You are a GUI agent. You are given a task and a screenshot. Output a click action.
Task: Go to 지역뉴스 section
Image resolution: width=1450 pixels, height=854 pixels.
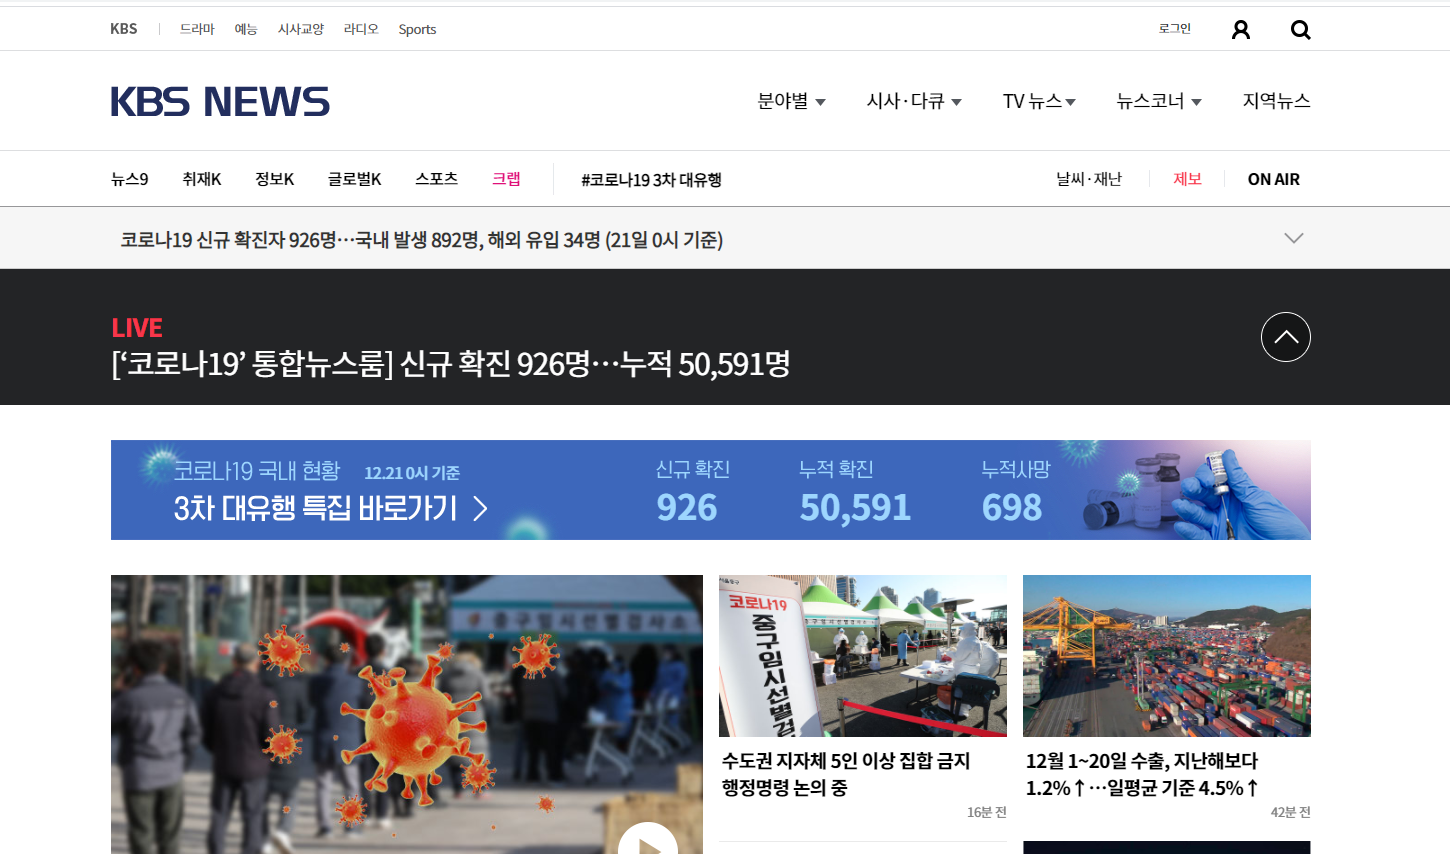point(1276,101)
